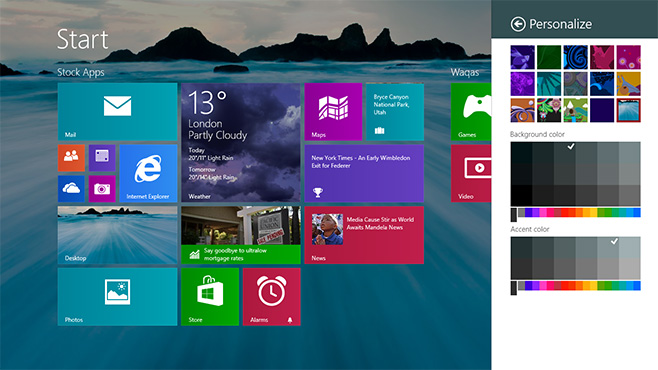Open the purple Calendar tile

click(102, 158)
